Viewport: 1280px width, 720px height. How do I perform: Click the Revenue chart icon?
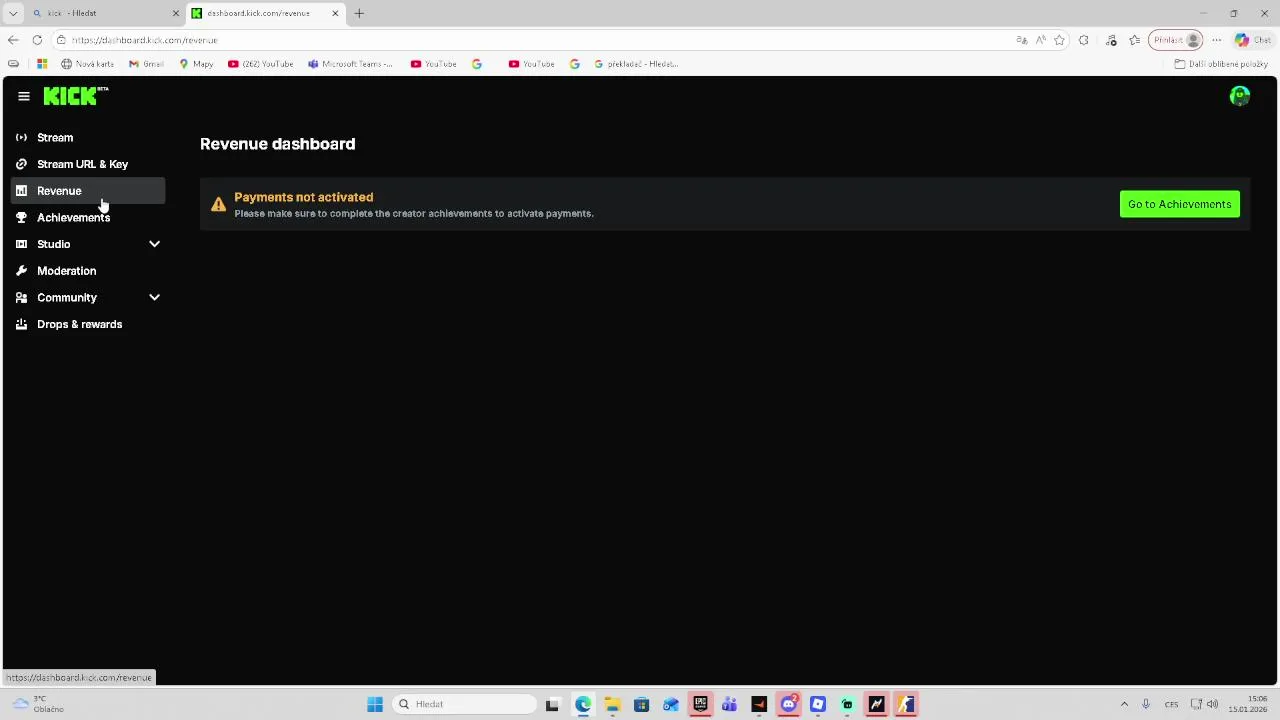pos(21,191)
